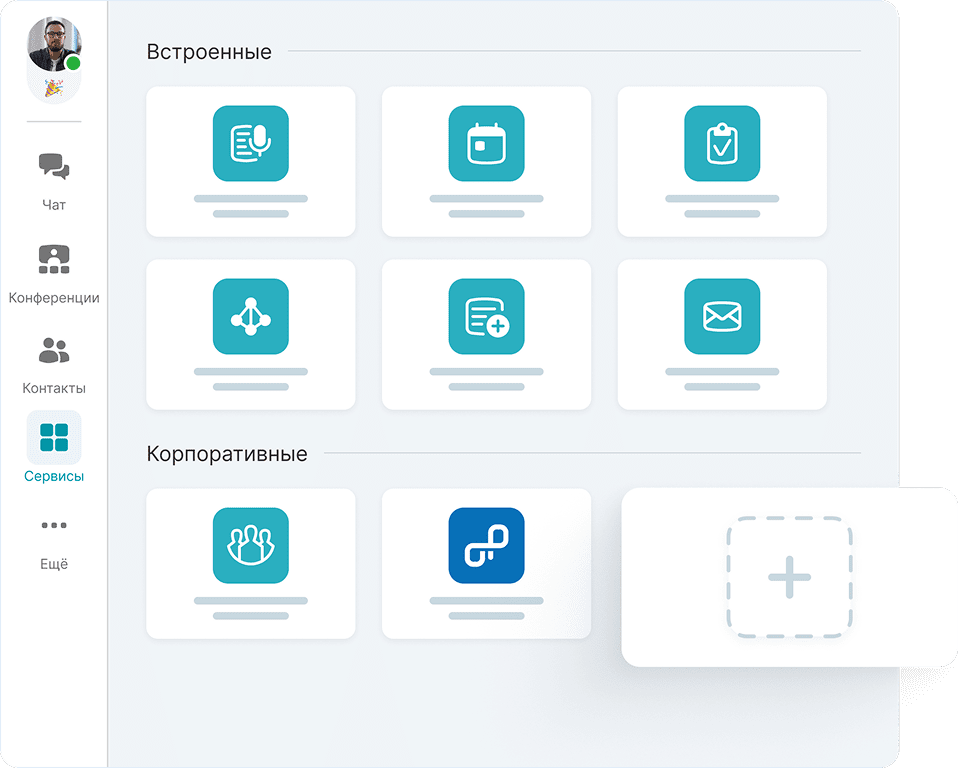The height and width of the screenshot is (768, 958).
Task: Select Сервисы in sidebar
Action: [54, 447]
